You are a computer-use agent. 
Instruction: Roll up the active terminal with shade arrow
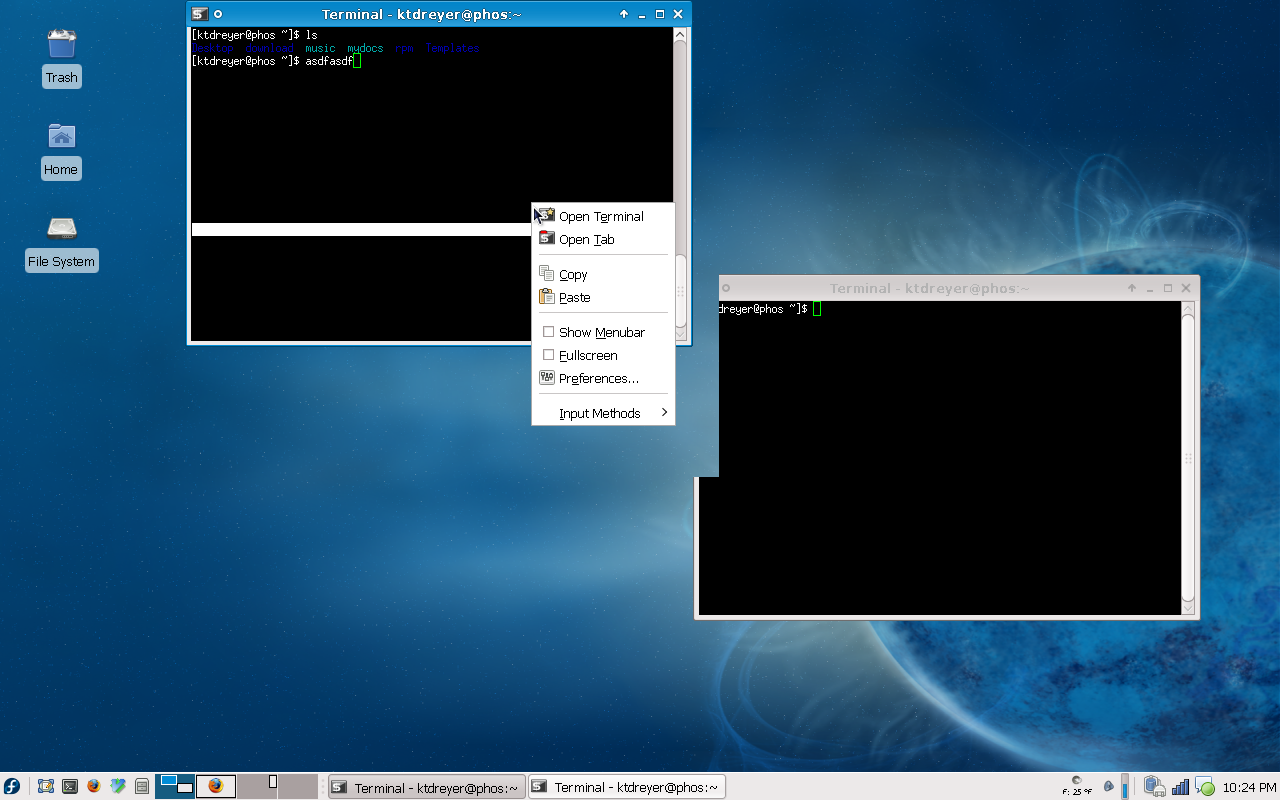pyautogui.click(x=624, y=15)
